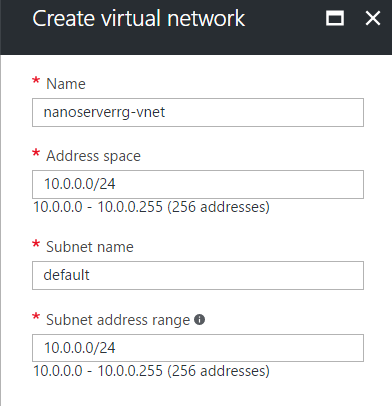Maximize the Create virtual network blade
This screenshot has width=392, height=406.
click(x=335, y=18)
